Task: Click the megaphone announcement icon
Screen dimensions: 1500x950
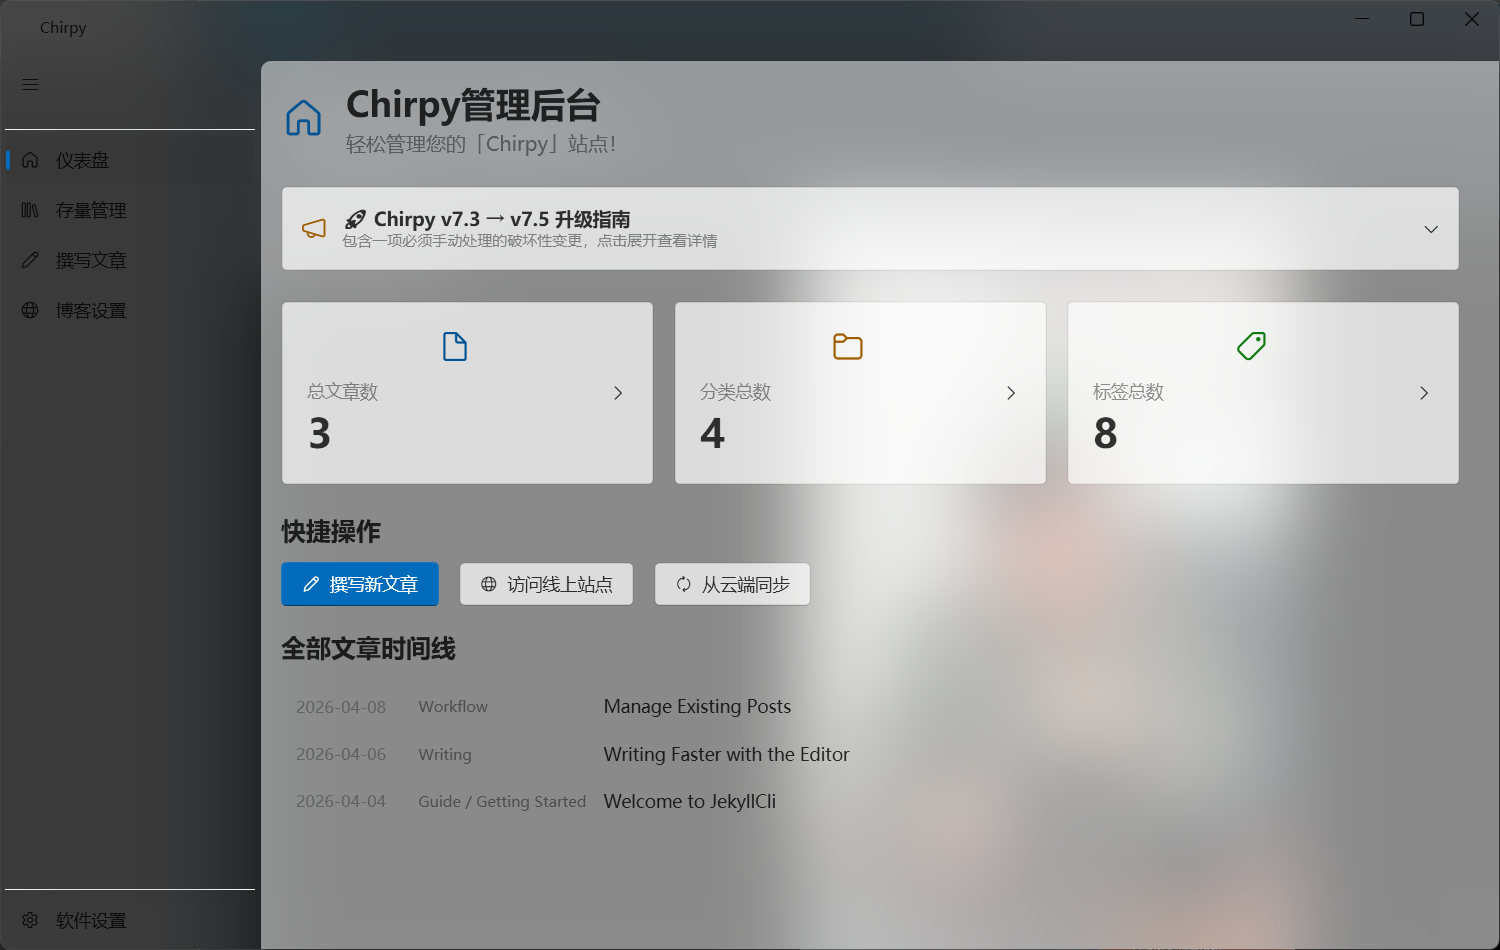Action: pos(314,228)
